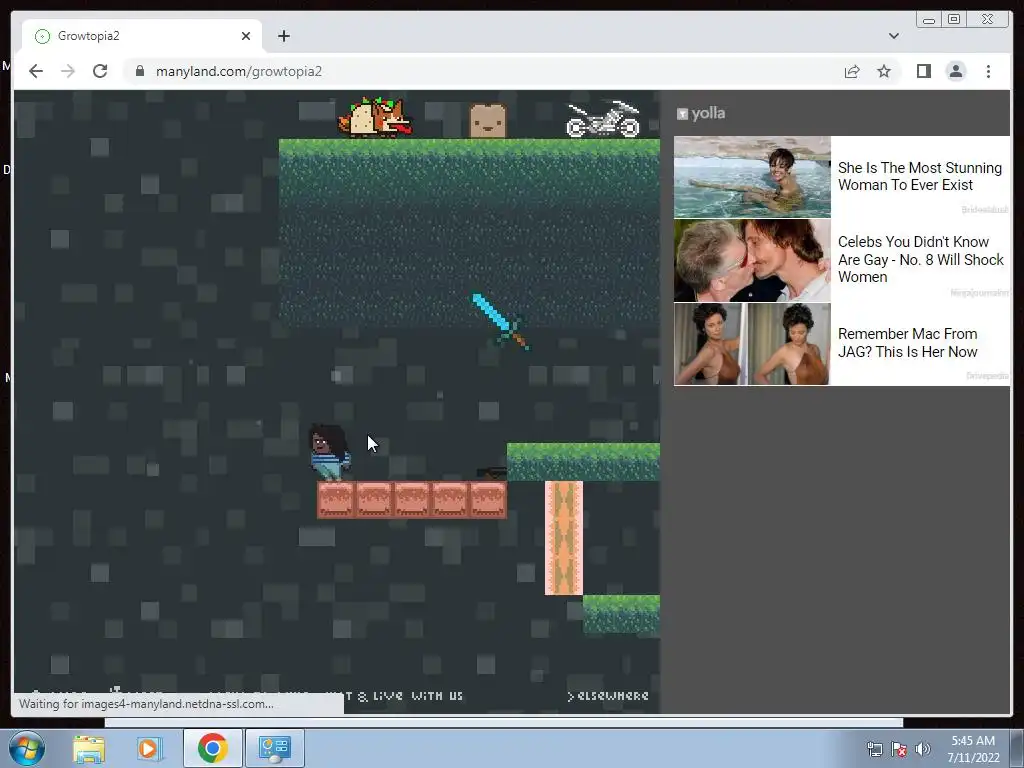Open the Most Stunning Woman ad headline
This screenshot has width=1024, height=768.
(x=920, y=176)
